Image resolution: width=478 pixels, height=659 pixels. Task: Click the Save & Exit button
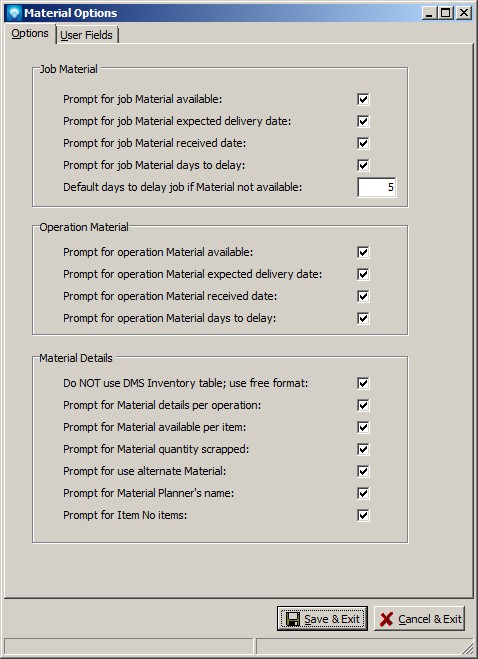(x=322, y=619)
